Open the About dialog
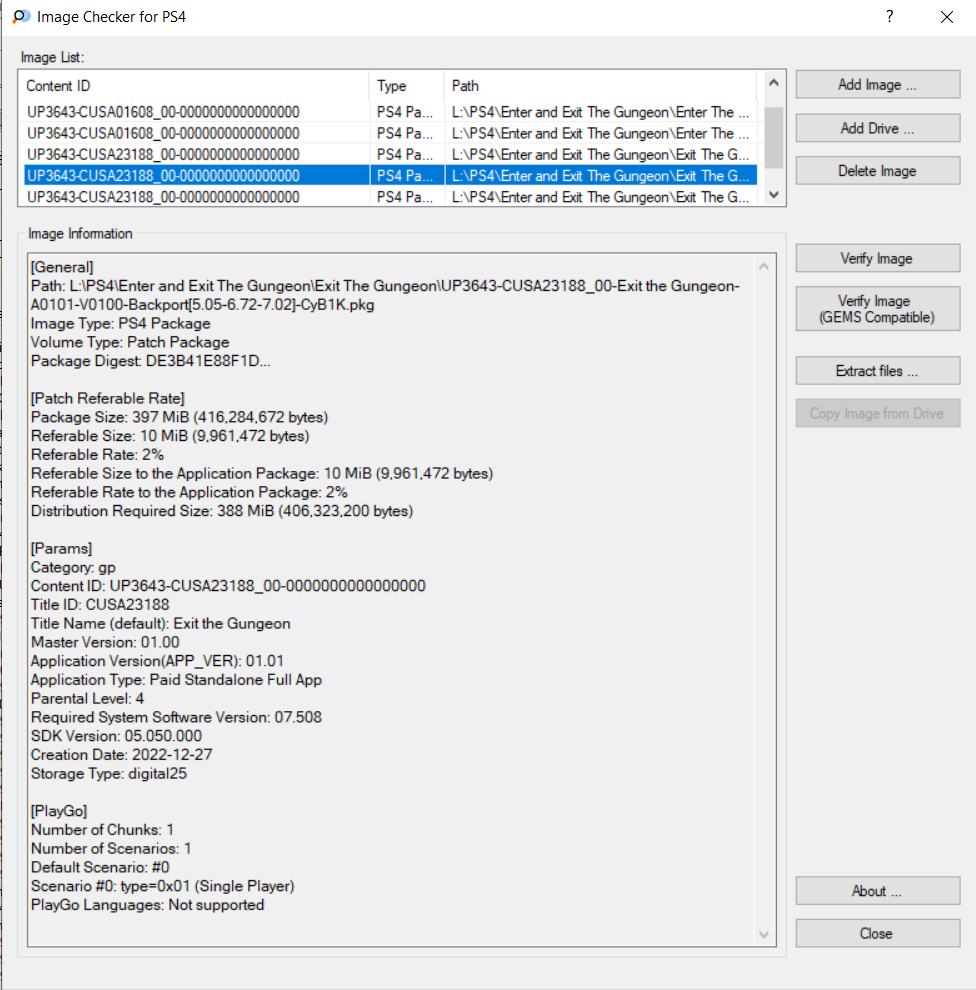 pyautogui.click(x=877, y=891)
